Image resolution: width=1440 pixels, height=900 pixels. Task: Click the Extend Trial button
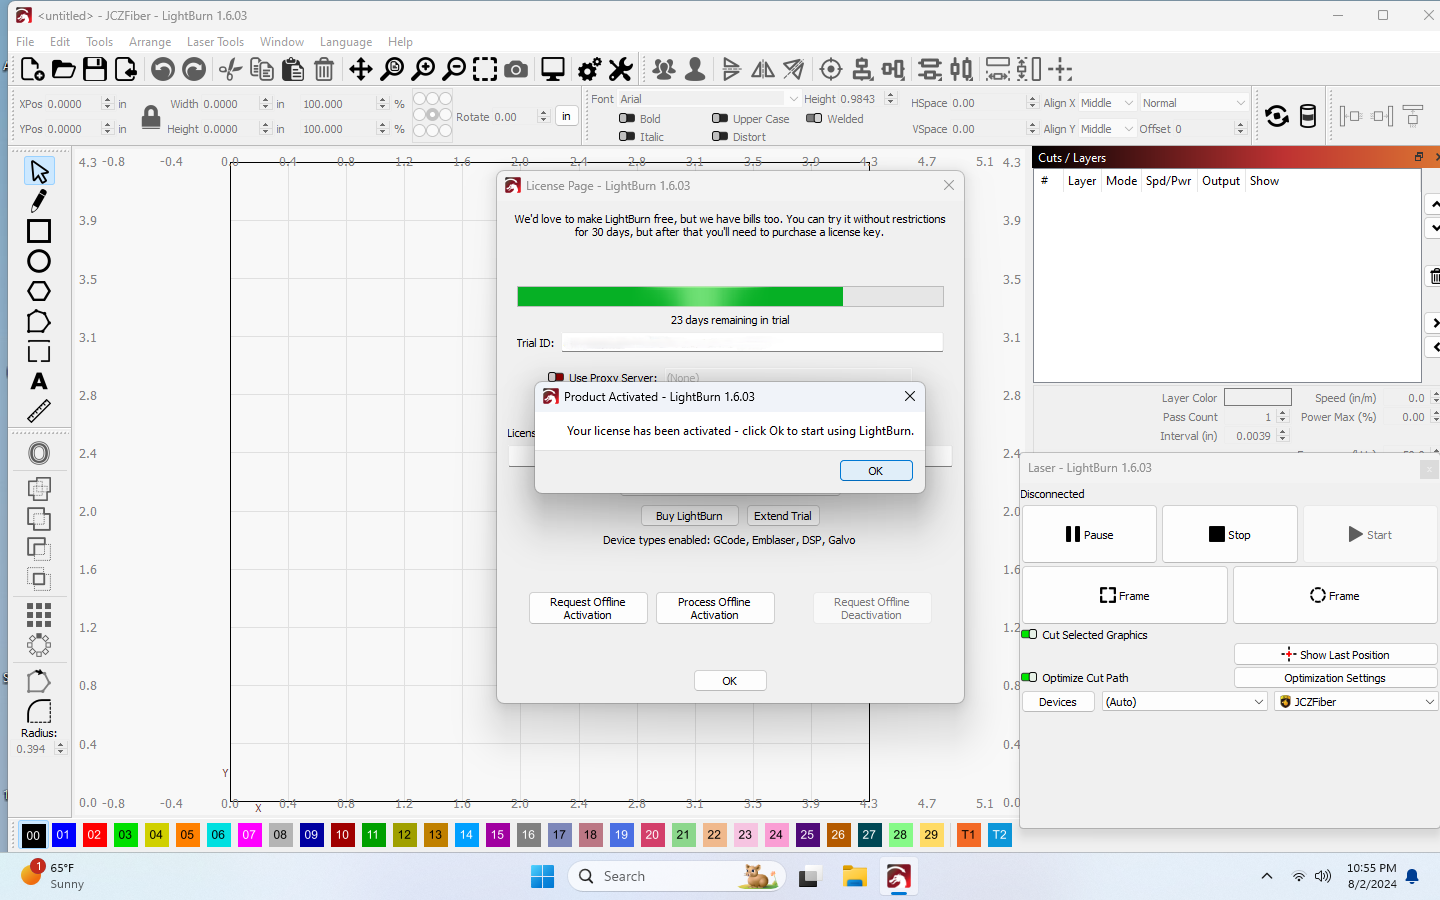pos(782,516)
